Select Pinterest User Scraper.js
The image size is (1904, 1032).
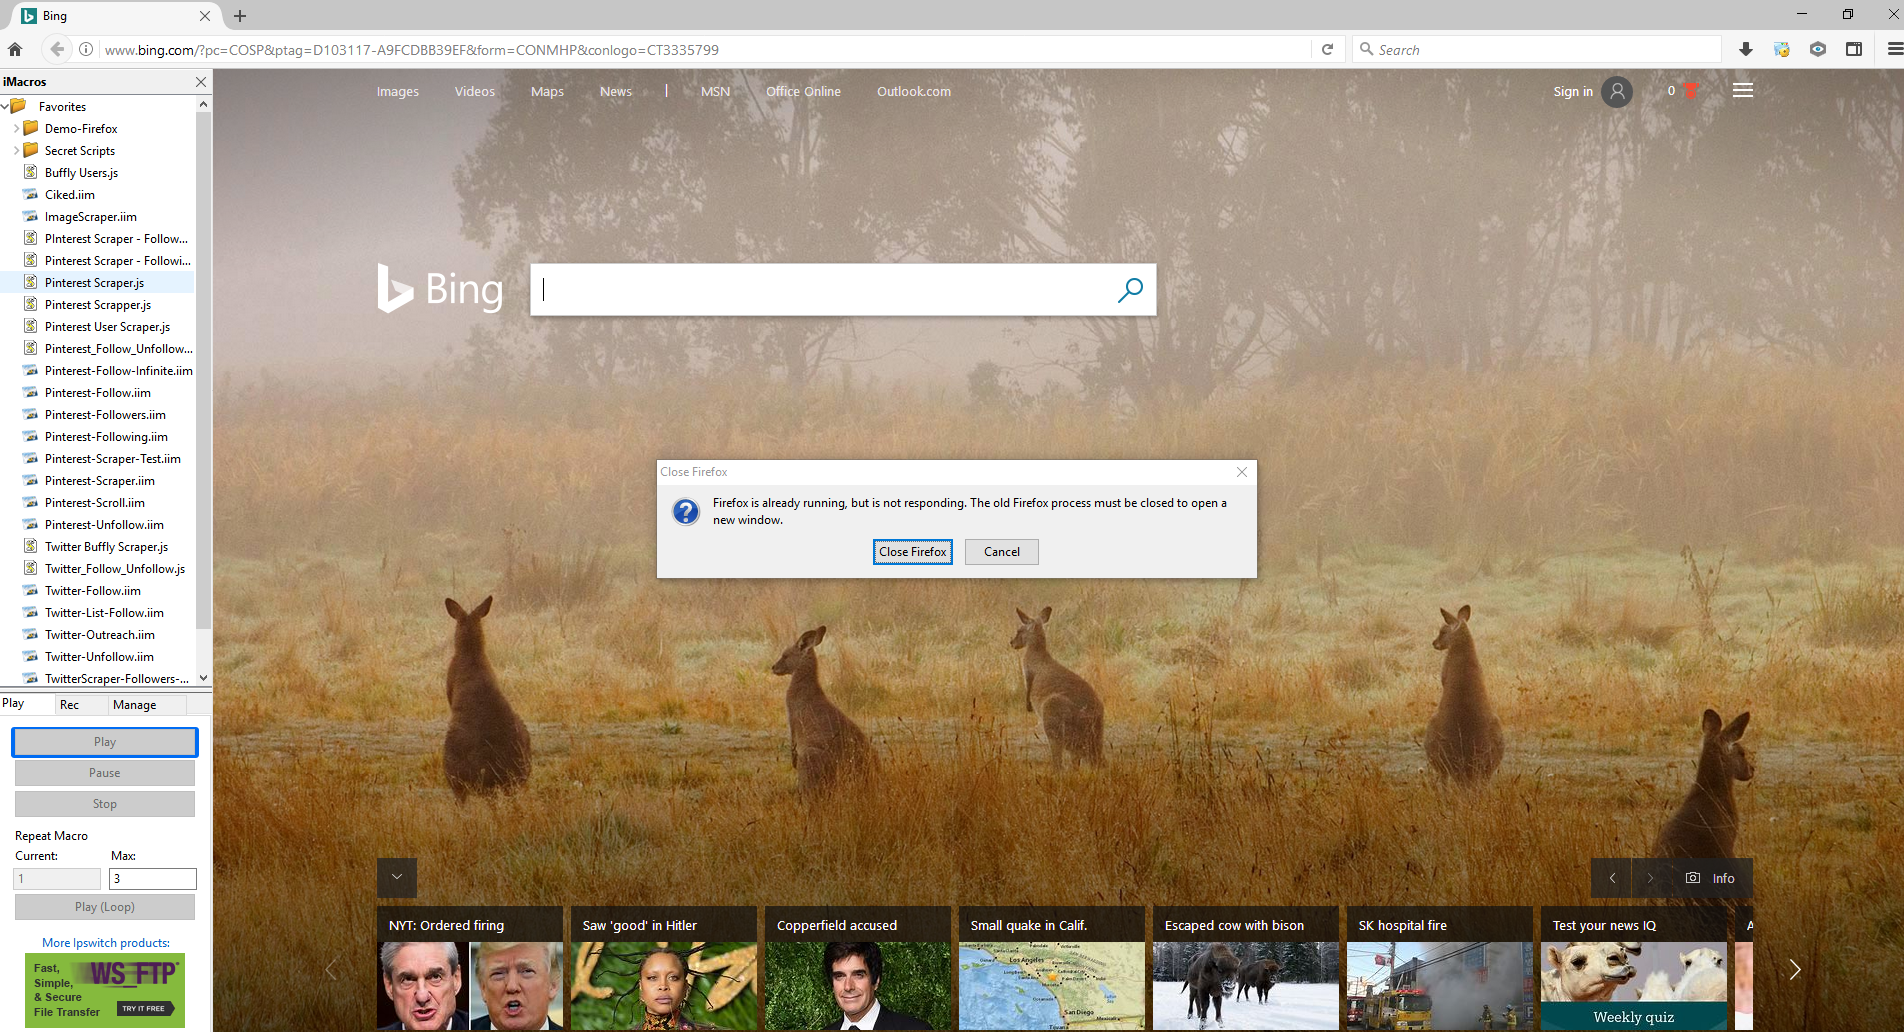(107, 326)
